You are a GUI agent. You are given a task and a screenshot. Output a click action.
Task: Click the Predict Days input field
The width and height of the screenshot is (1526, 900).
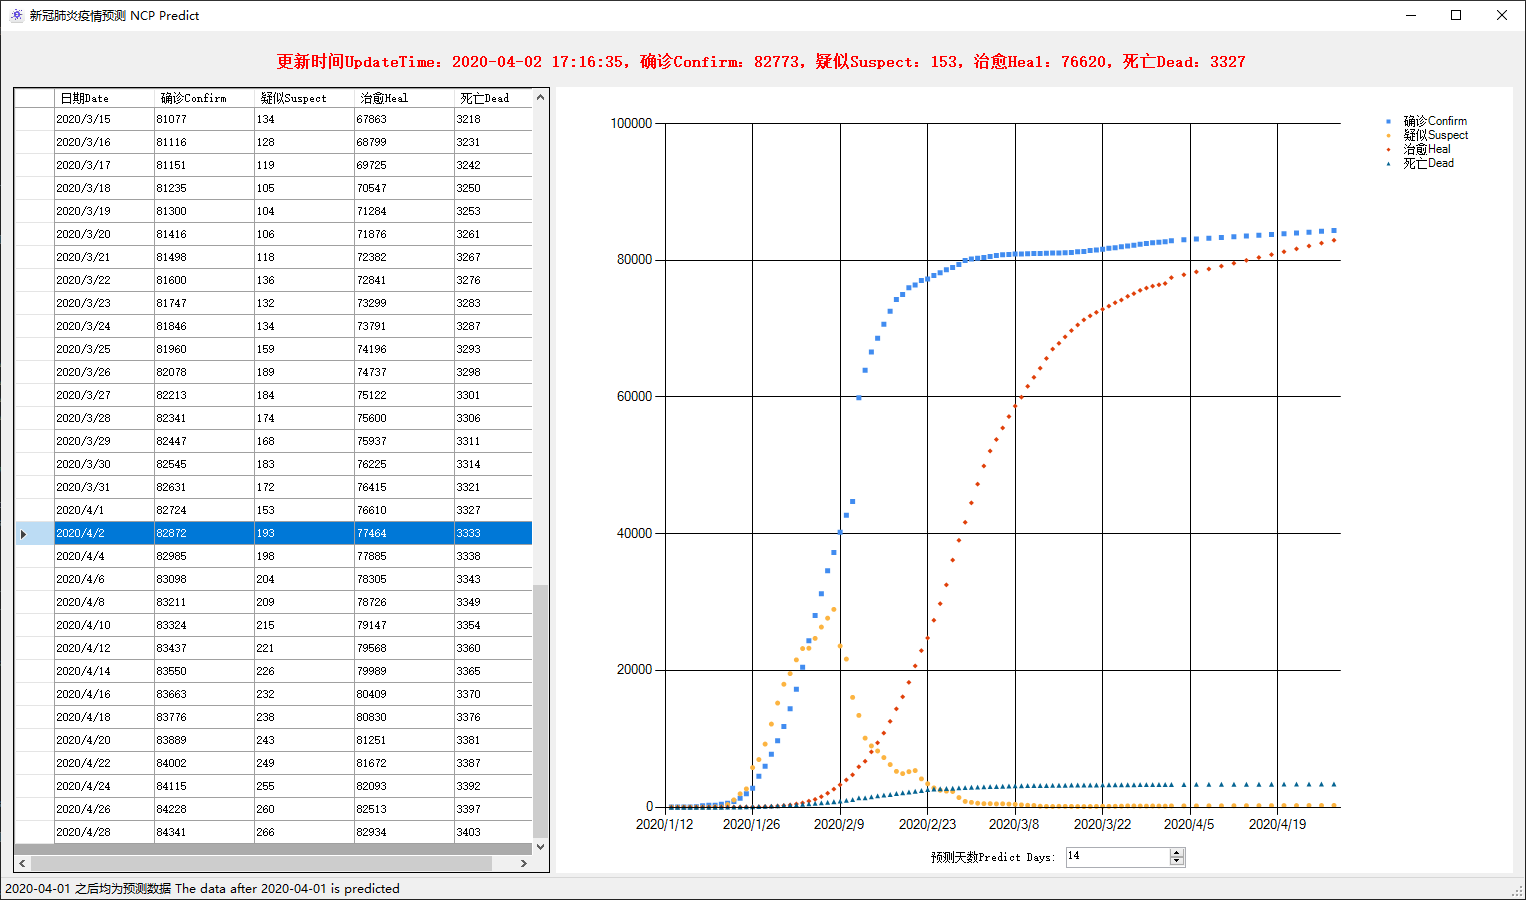[1116, 857]
